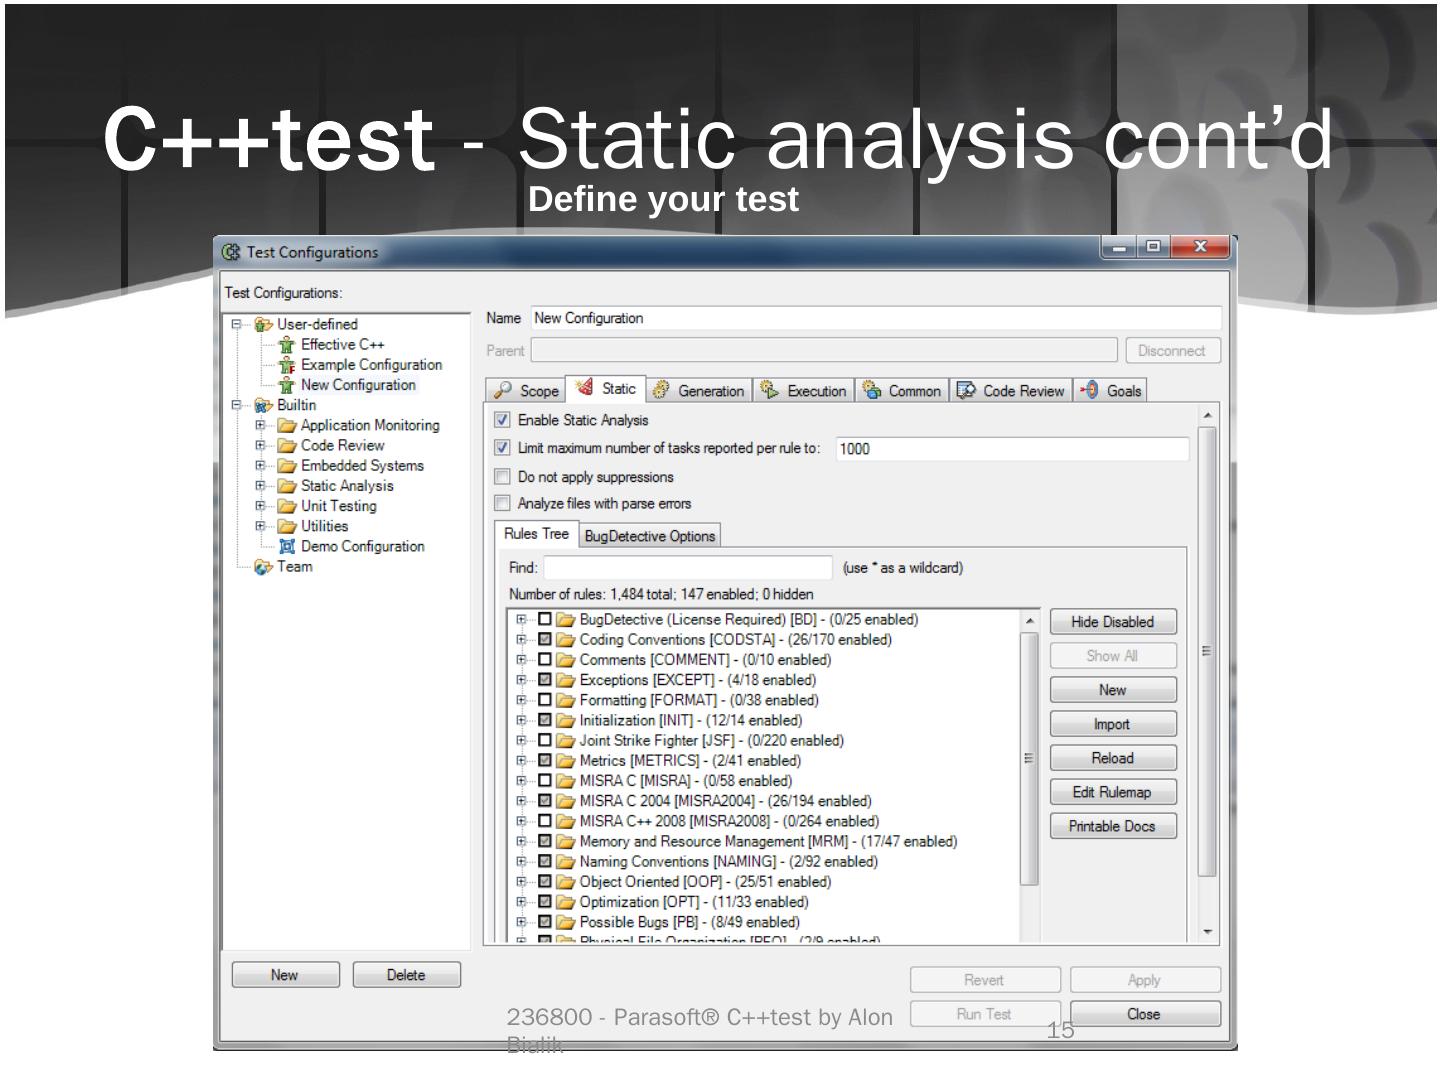Image resolution: width=1440 pixels, height=1080 pixels.
Task: Expand the Naming Conventions rule category
Action: (521, 861)
